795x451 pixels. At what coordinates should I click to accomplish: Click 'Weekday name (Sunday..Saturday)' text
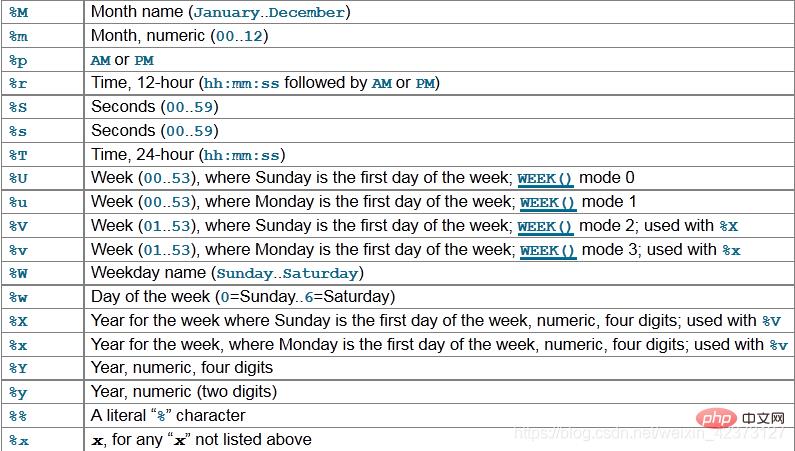click(x=224, y=273)
